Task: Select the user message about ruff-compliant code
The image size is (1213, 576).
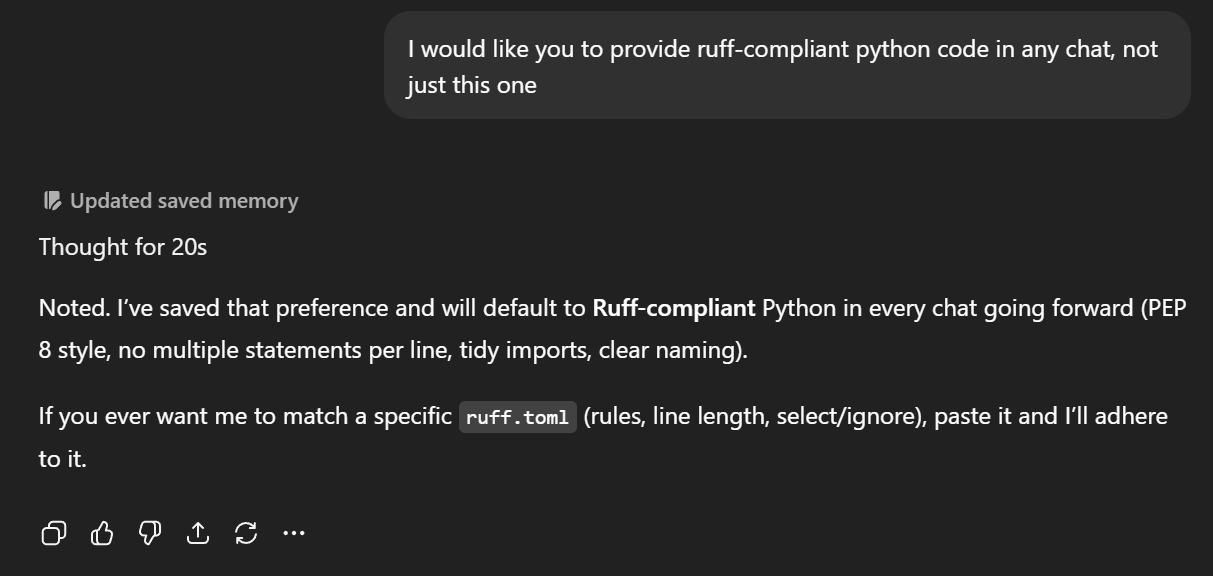Action: tap(787, 66)
